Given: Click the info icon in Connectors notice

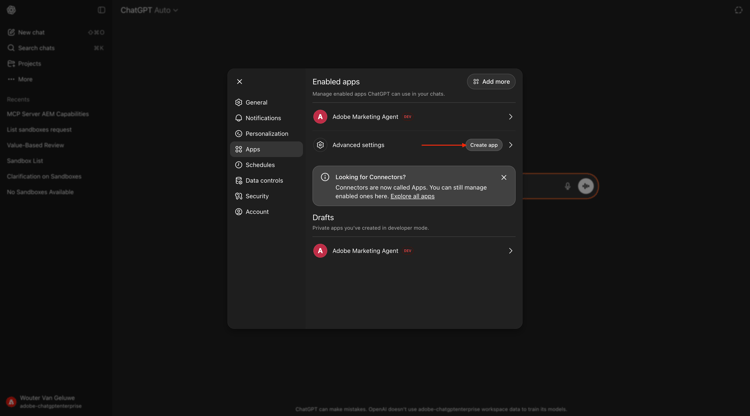Looking at the screenshot, I should (325, 177).
